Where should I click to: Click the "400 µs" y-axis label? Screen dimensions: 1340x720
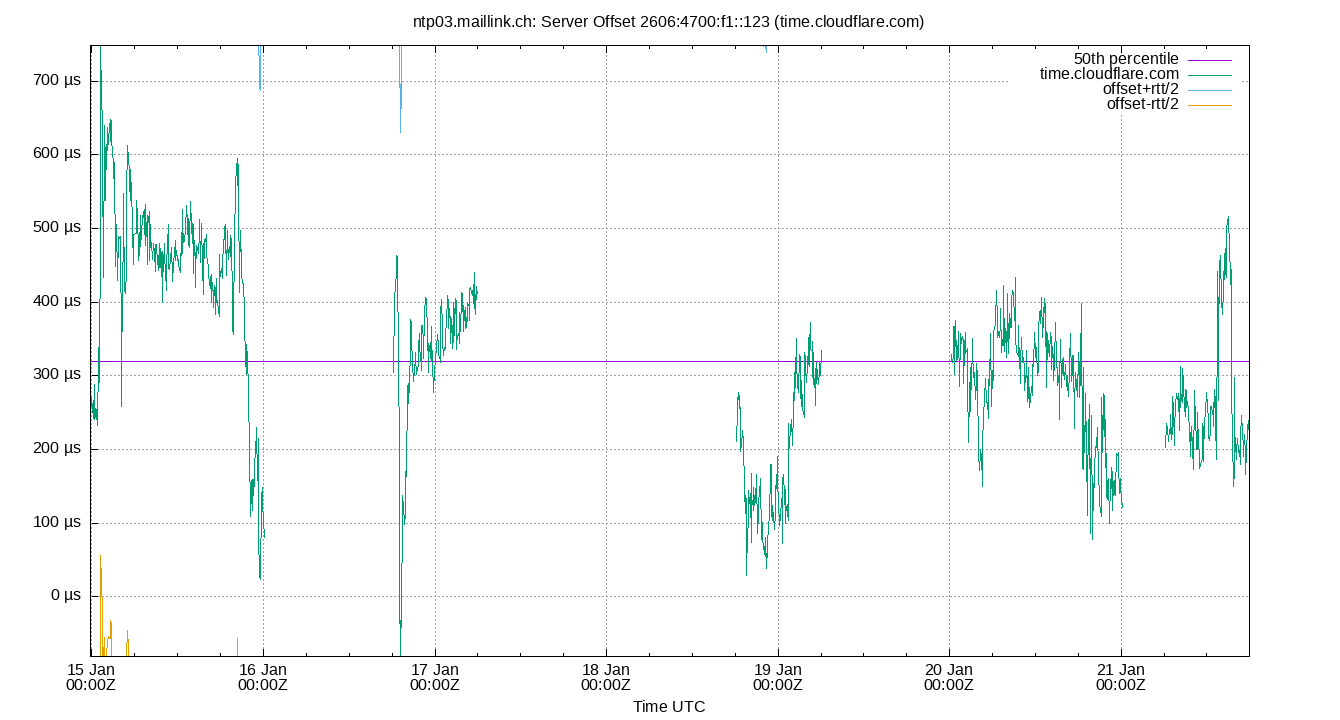pyautogui.click(x=58, y=302)
